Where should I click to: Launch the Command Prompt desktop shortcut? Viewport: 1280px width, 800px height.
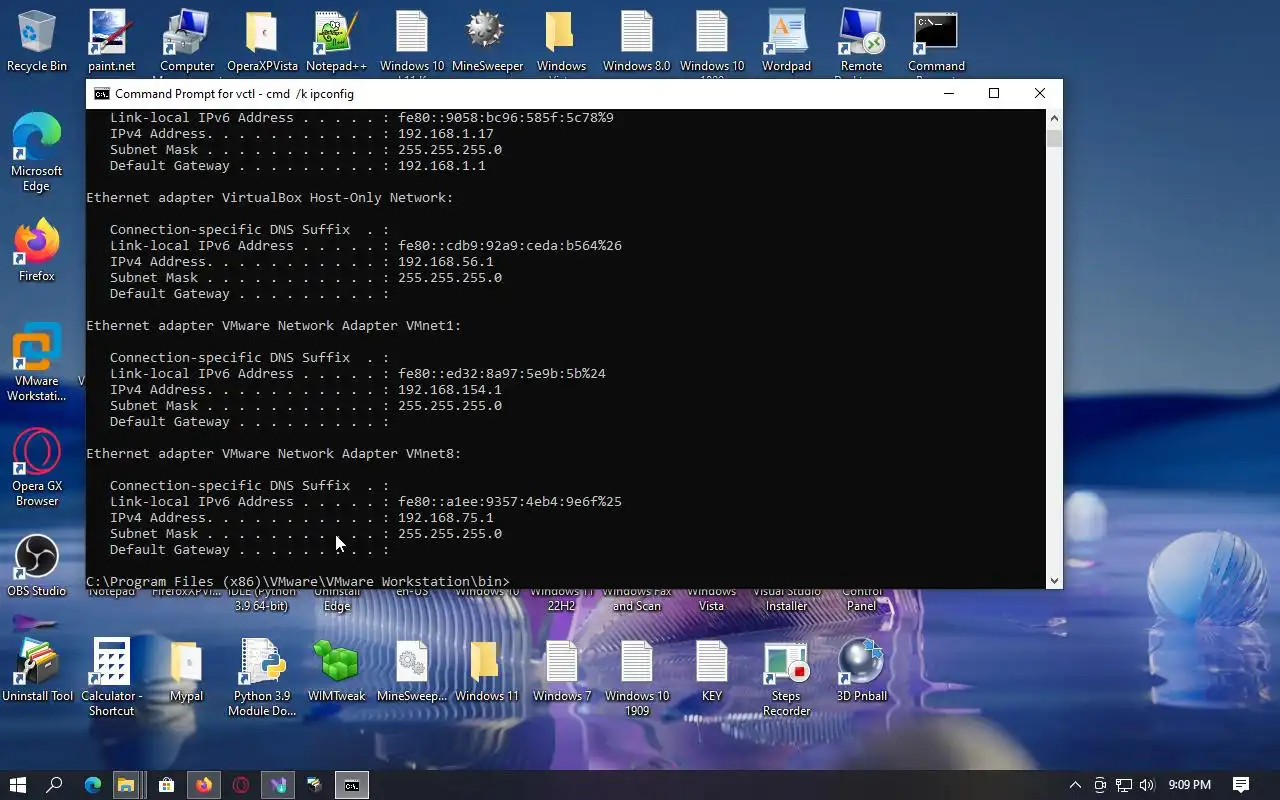click(936, 40)
